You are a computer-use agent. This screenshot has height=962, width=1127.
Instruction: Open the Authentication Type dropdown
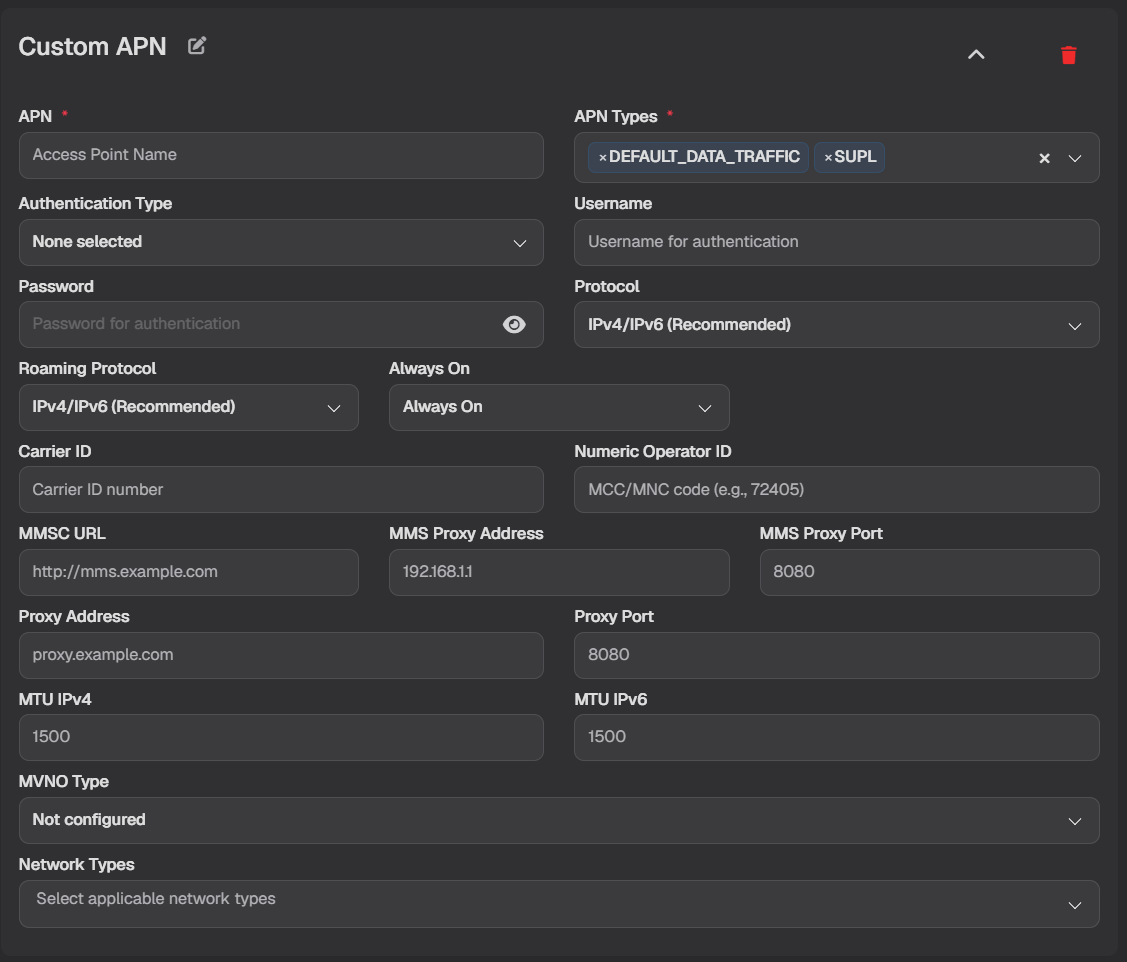[x=281, y=242]
